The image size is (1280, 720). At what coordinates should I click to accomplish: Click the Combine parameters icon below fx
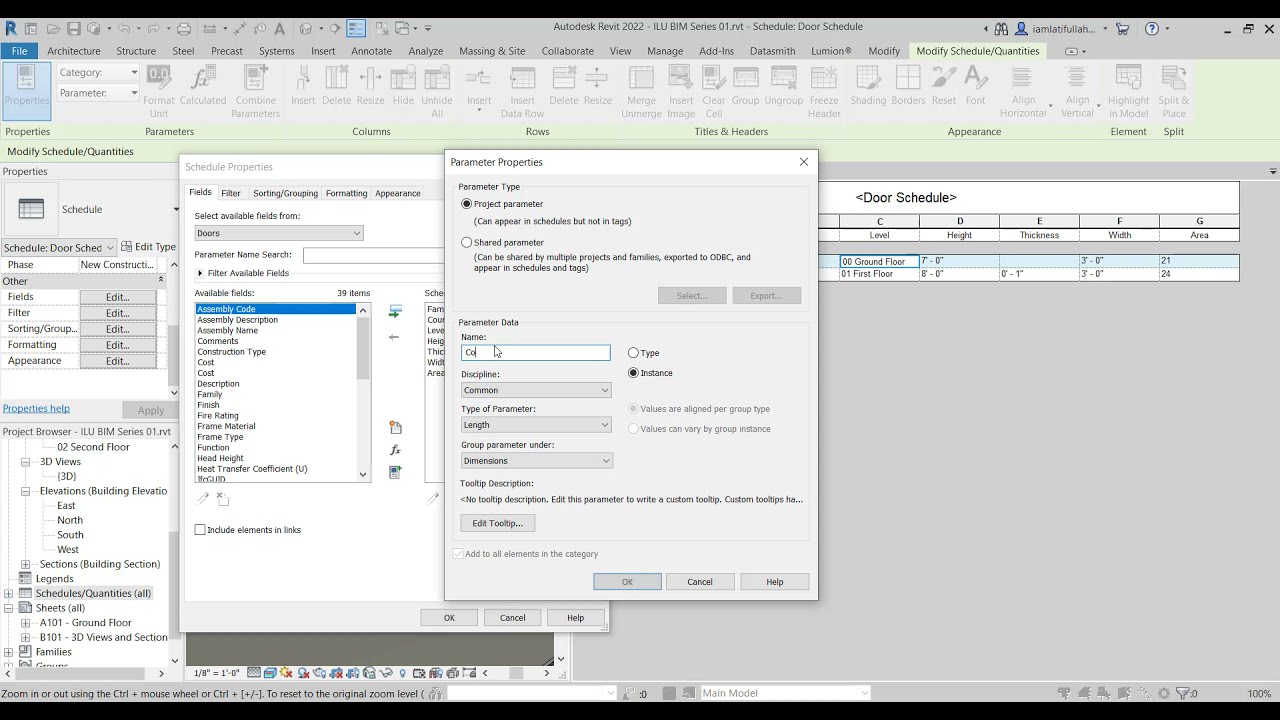395,472
